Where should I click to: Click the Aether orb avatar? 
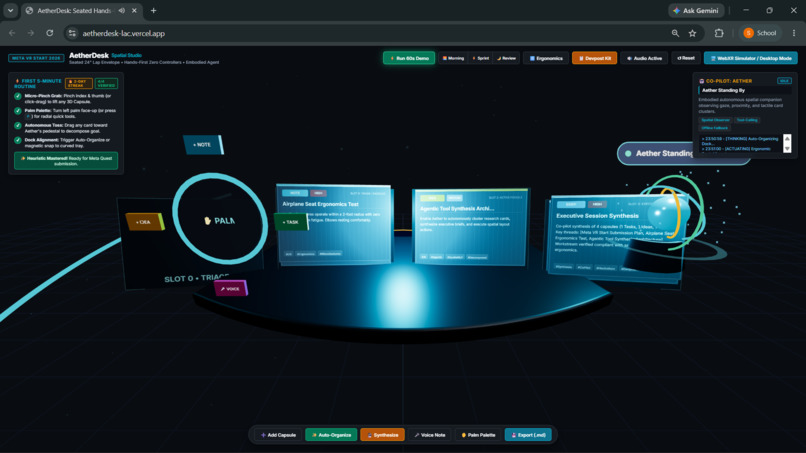coord(666,213)
